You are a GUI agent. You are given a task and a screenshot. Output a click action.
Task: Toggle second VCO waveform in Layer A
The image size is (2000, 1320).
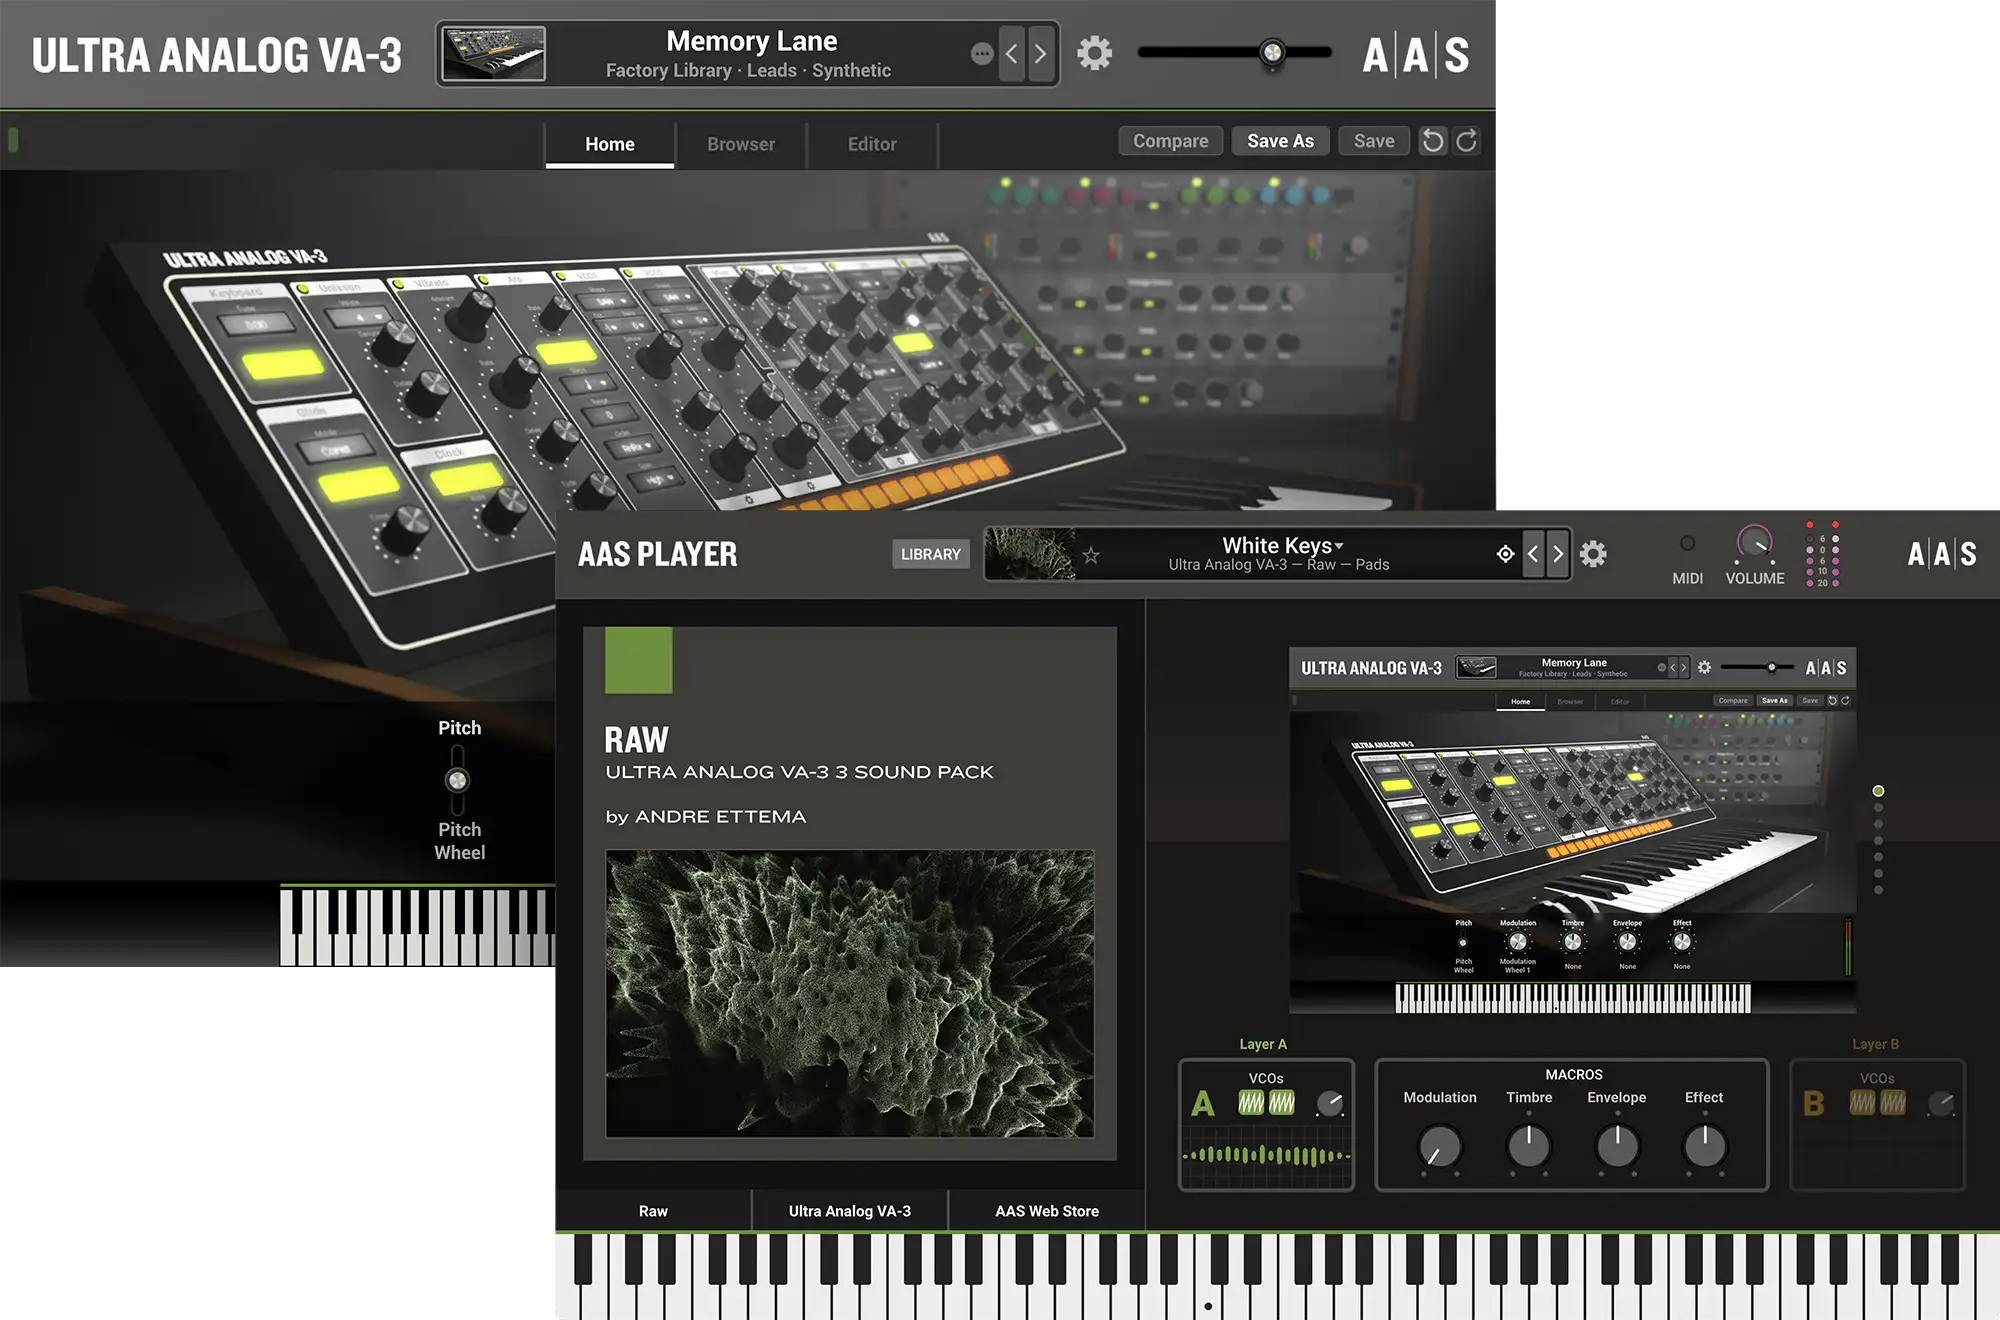tap(1282, 1103)
